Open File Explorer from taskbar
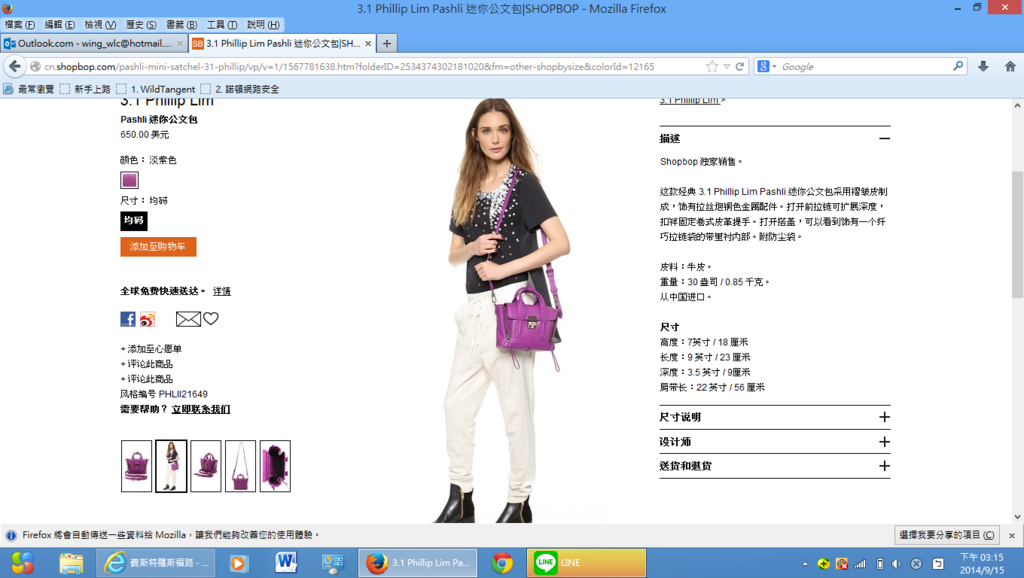Image resolution: width=1024 pixels, height=578 pixels. (x=71, y=562)
